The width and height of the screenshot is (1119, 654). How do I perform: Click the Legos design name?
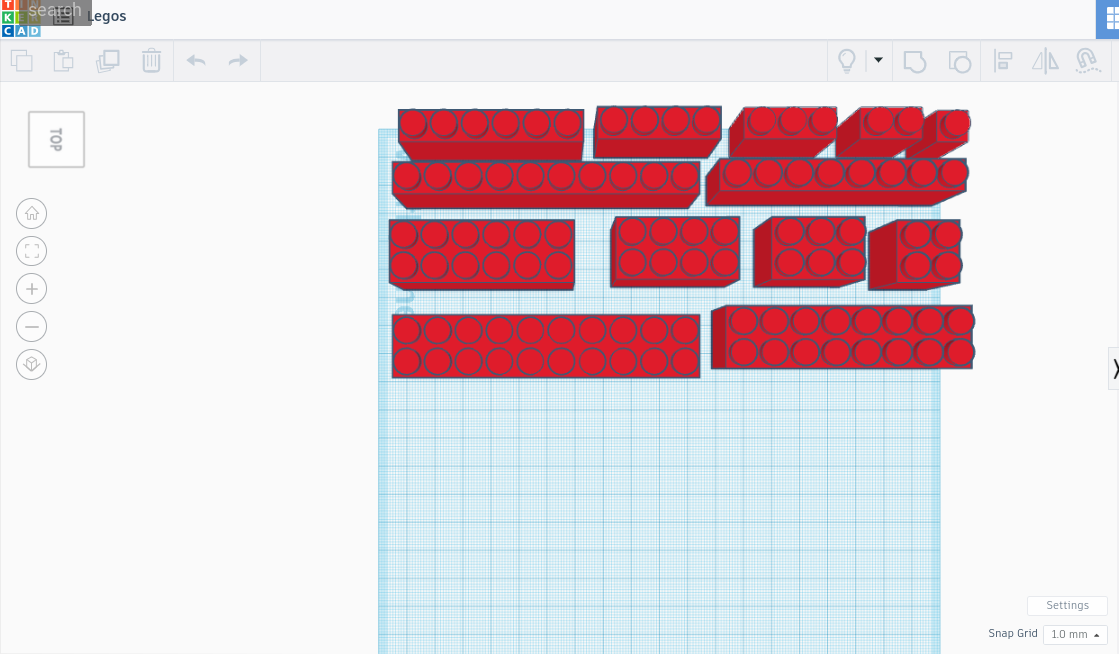(x=106, y=16)
